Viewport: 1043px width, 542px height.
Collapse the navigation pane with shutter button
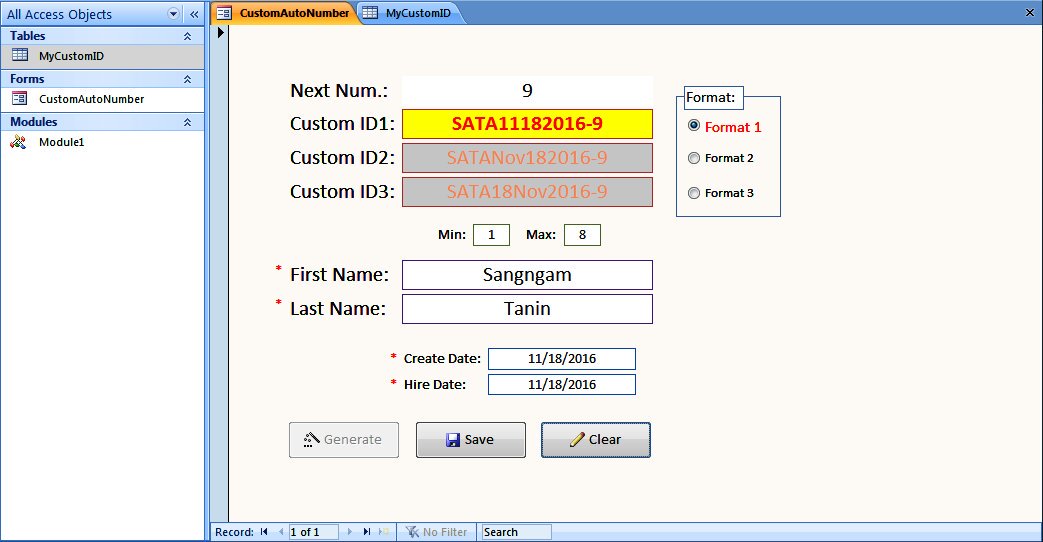click(194, 14)
